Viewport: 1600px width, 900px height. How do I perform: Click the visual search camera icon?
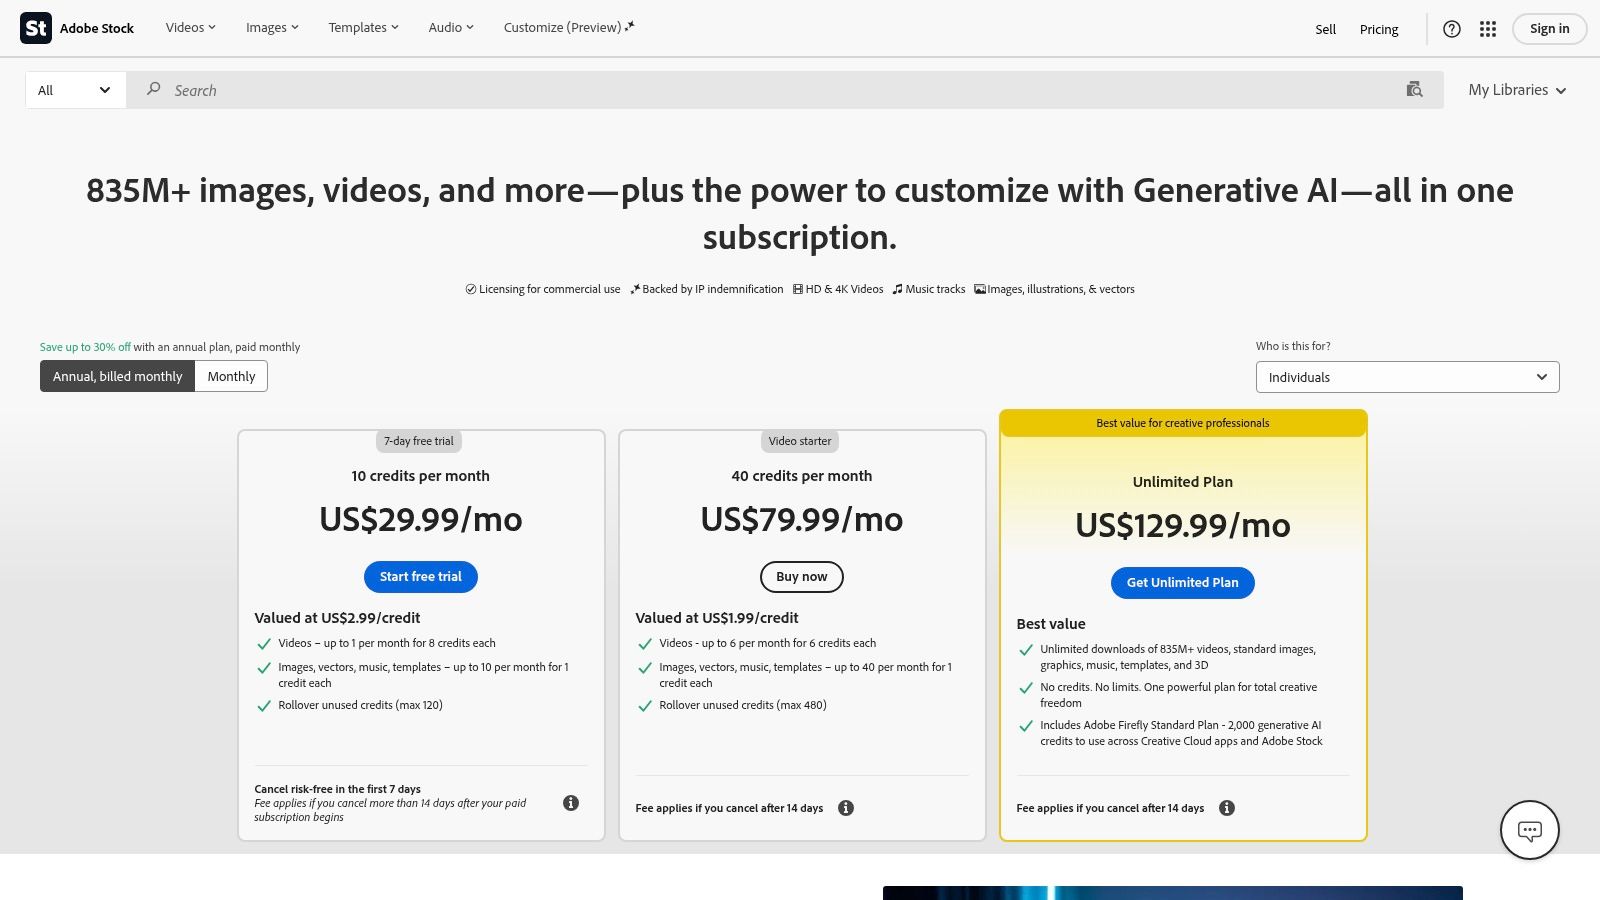pos(1414,90)
